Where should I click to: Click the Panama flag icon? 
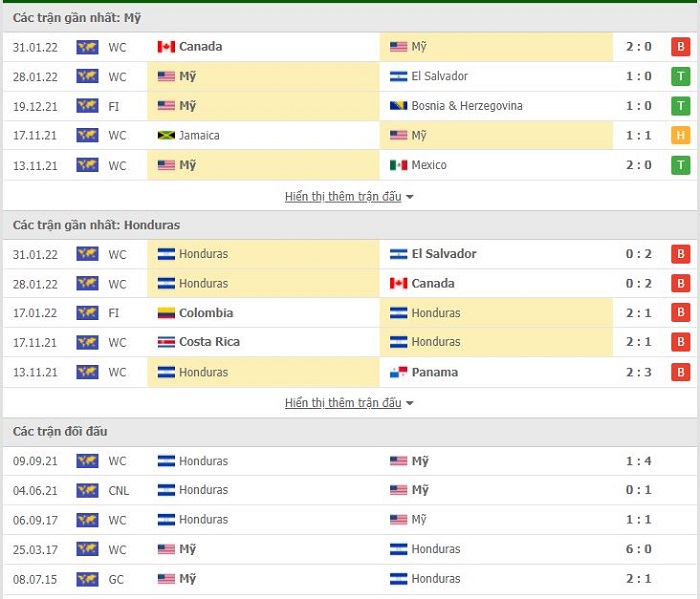pos(398,372)
